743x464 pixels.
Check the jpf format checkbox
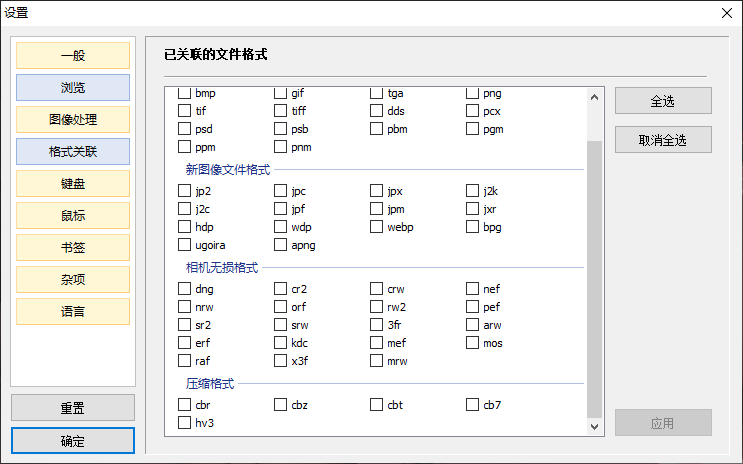pos(281,209)
